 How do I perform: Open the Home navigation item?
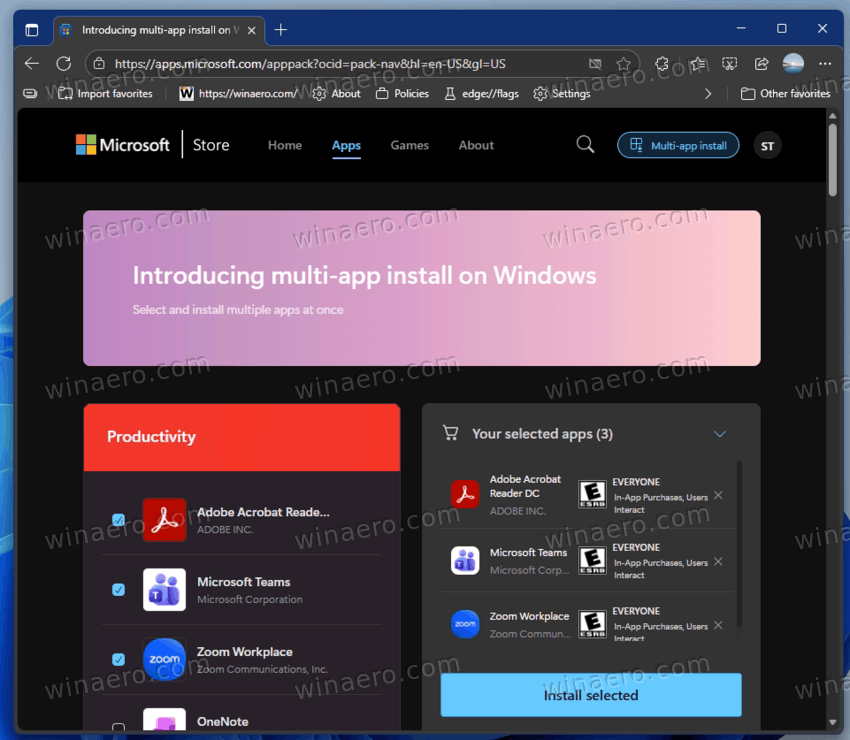click(x=284, y=145)
